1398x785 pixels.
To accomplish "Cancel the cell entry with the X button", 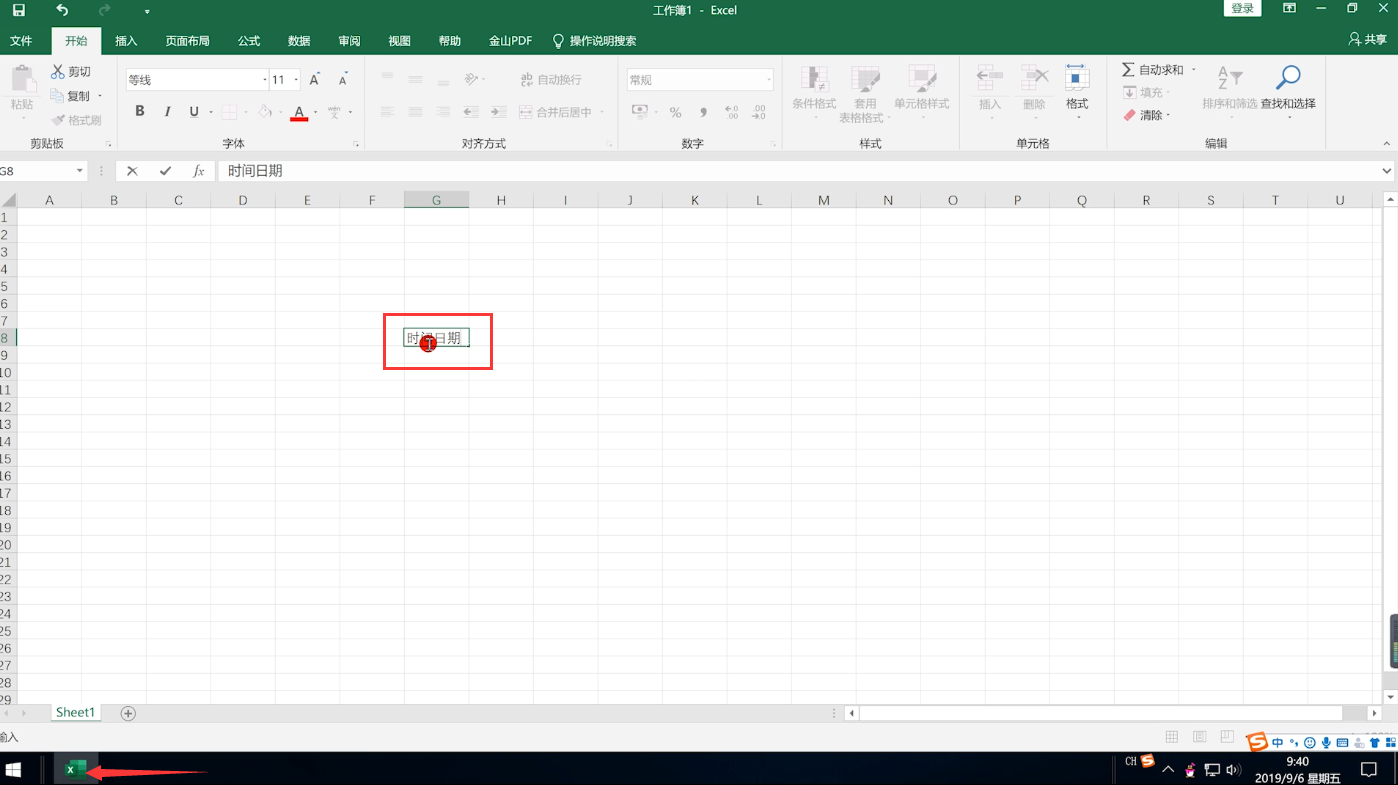I will [x=132, y=171].
